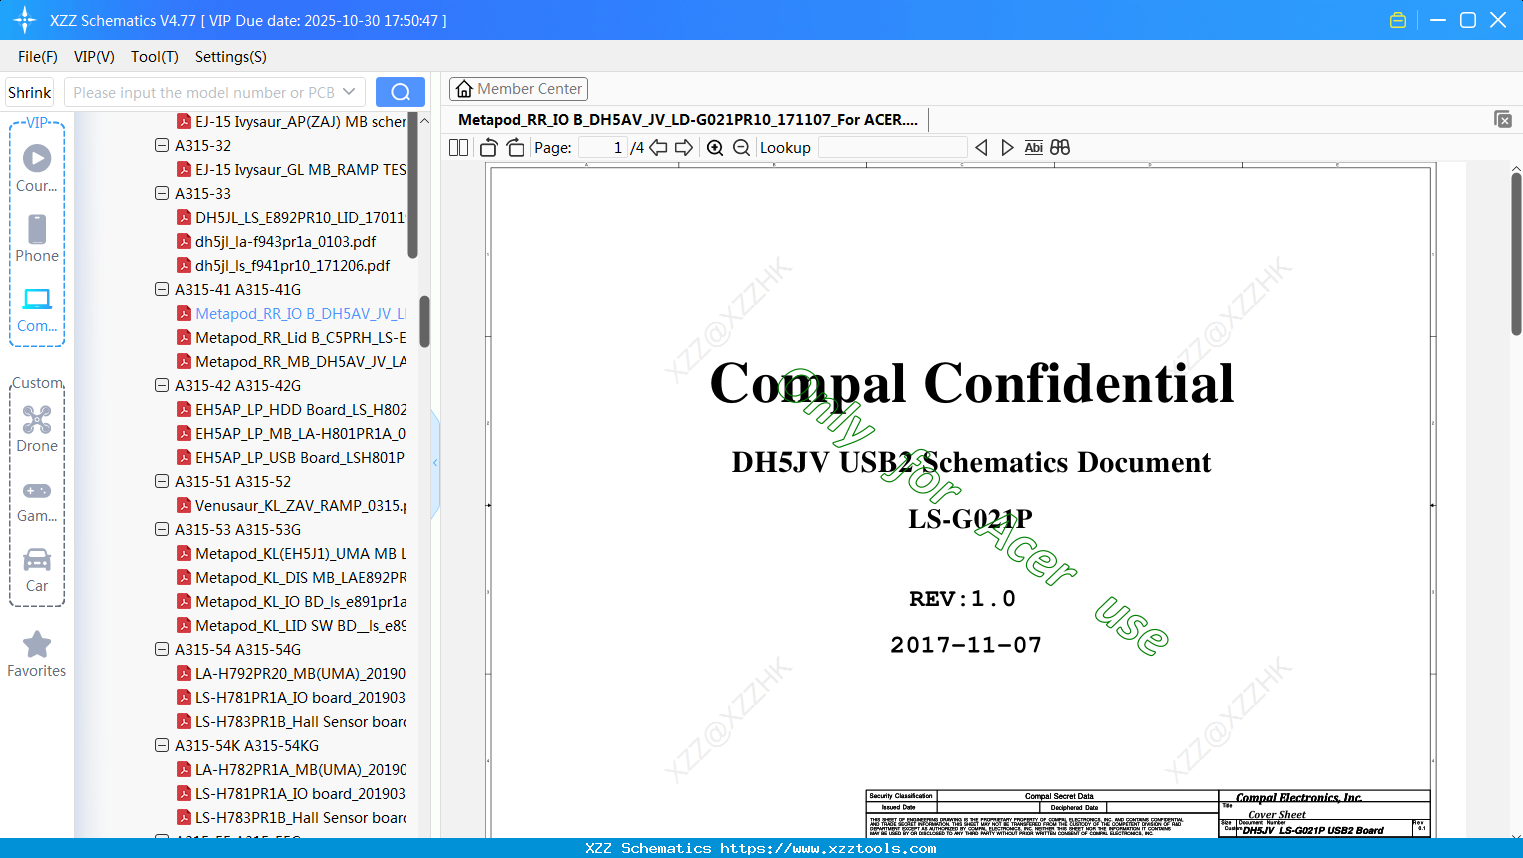Open Metapod_RR_MB_DH5AV_JV file

click(x=292, y=361)
